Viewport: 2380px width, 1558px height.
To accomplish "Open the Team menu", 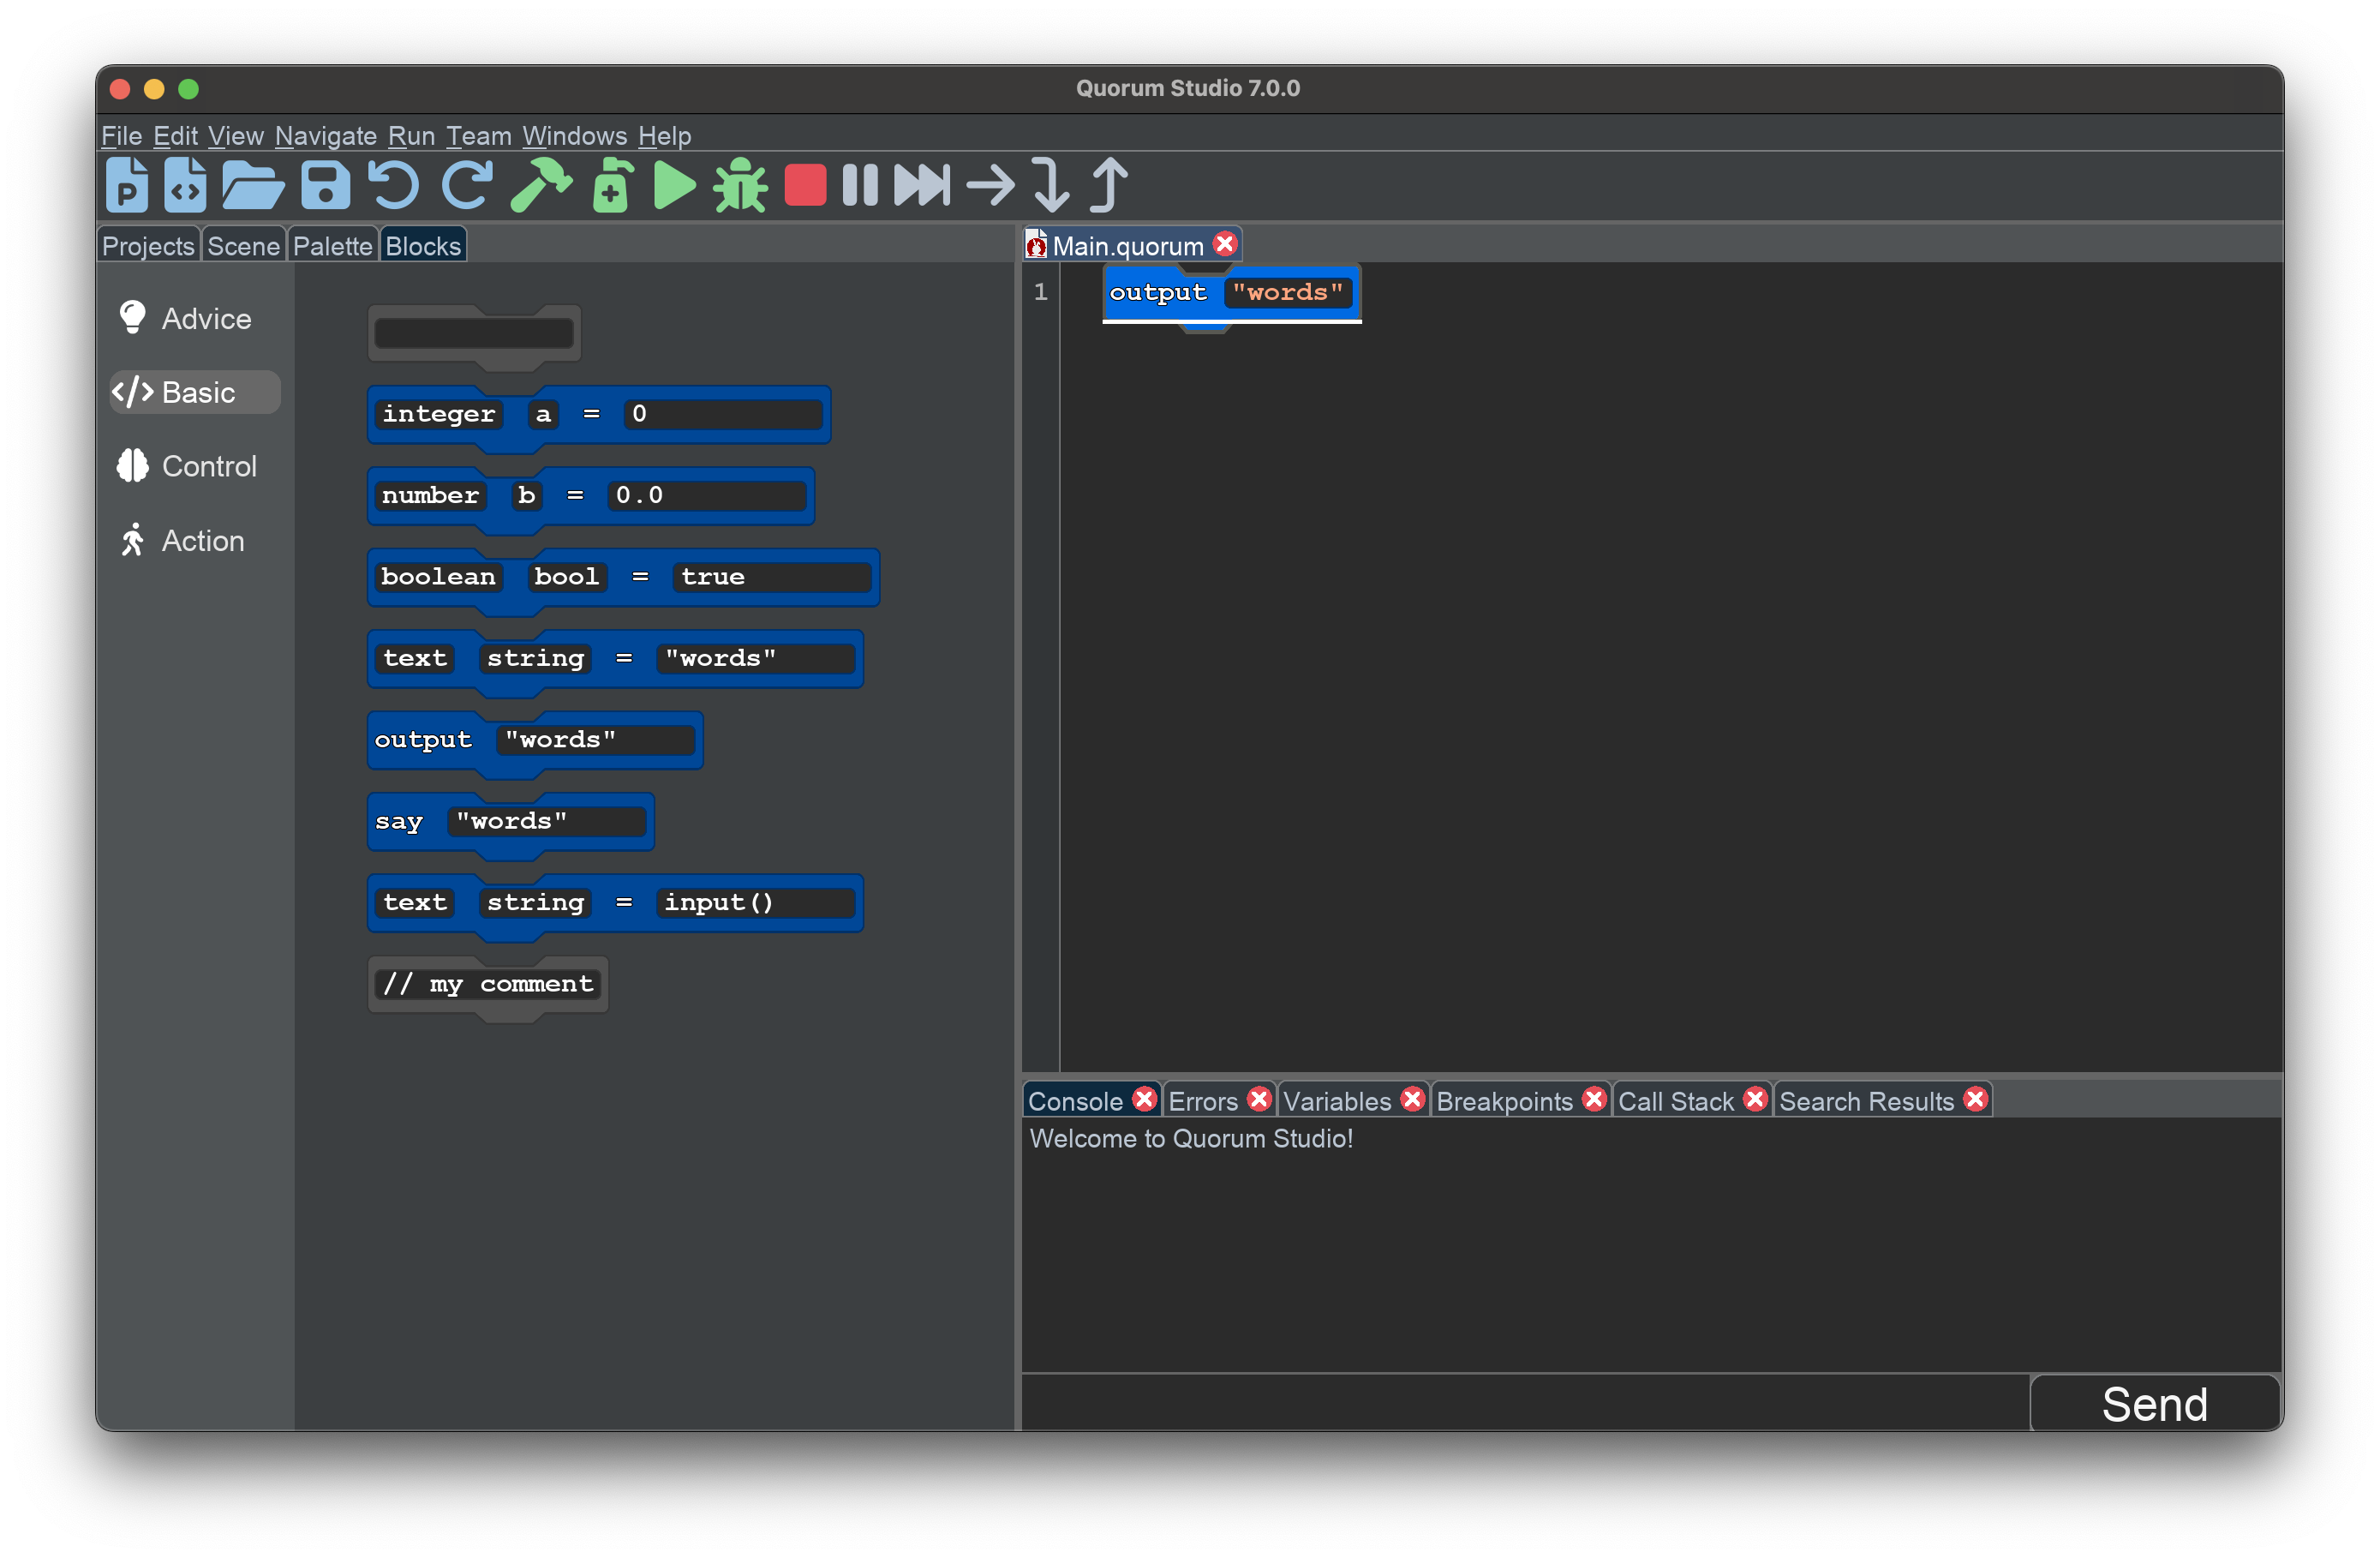I will [478, 135].
